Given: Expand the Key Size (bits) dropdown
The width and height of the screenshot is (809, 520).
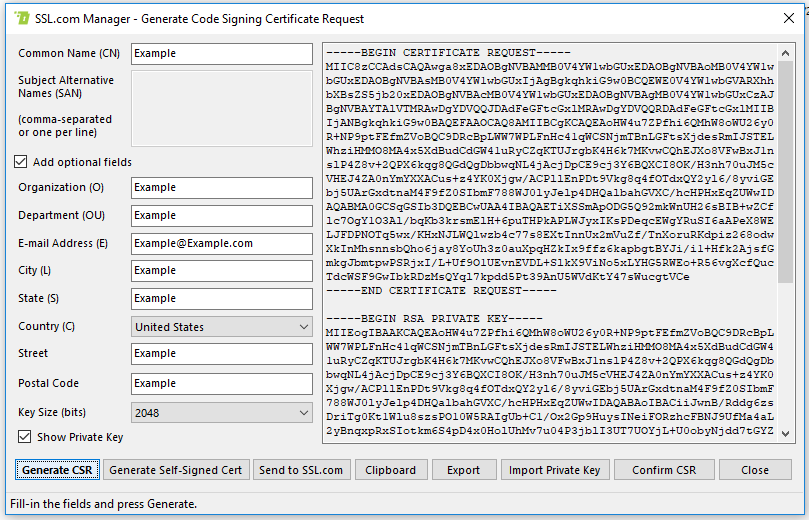Looking at the screenshot, I should [x=222, y=412].
